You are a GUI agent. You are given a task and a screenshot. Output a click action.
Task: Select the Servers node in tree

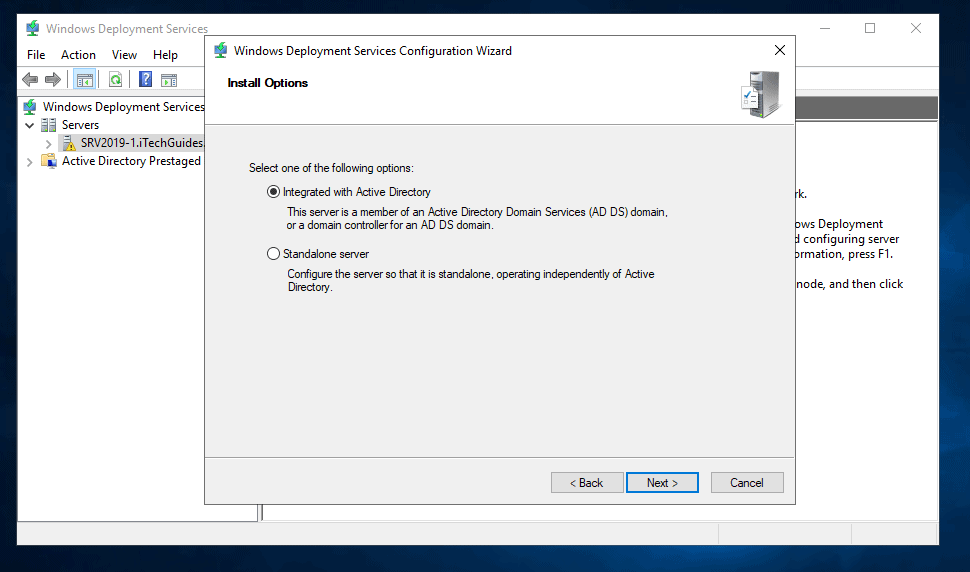tap(80, 125)
